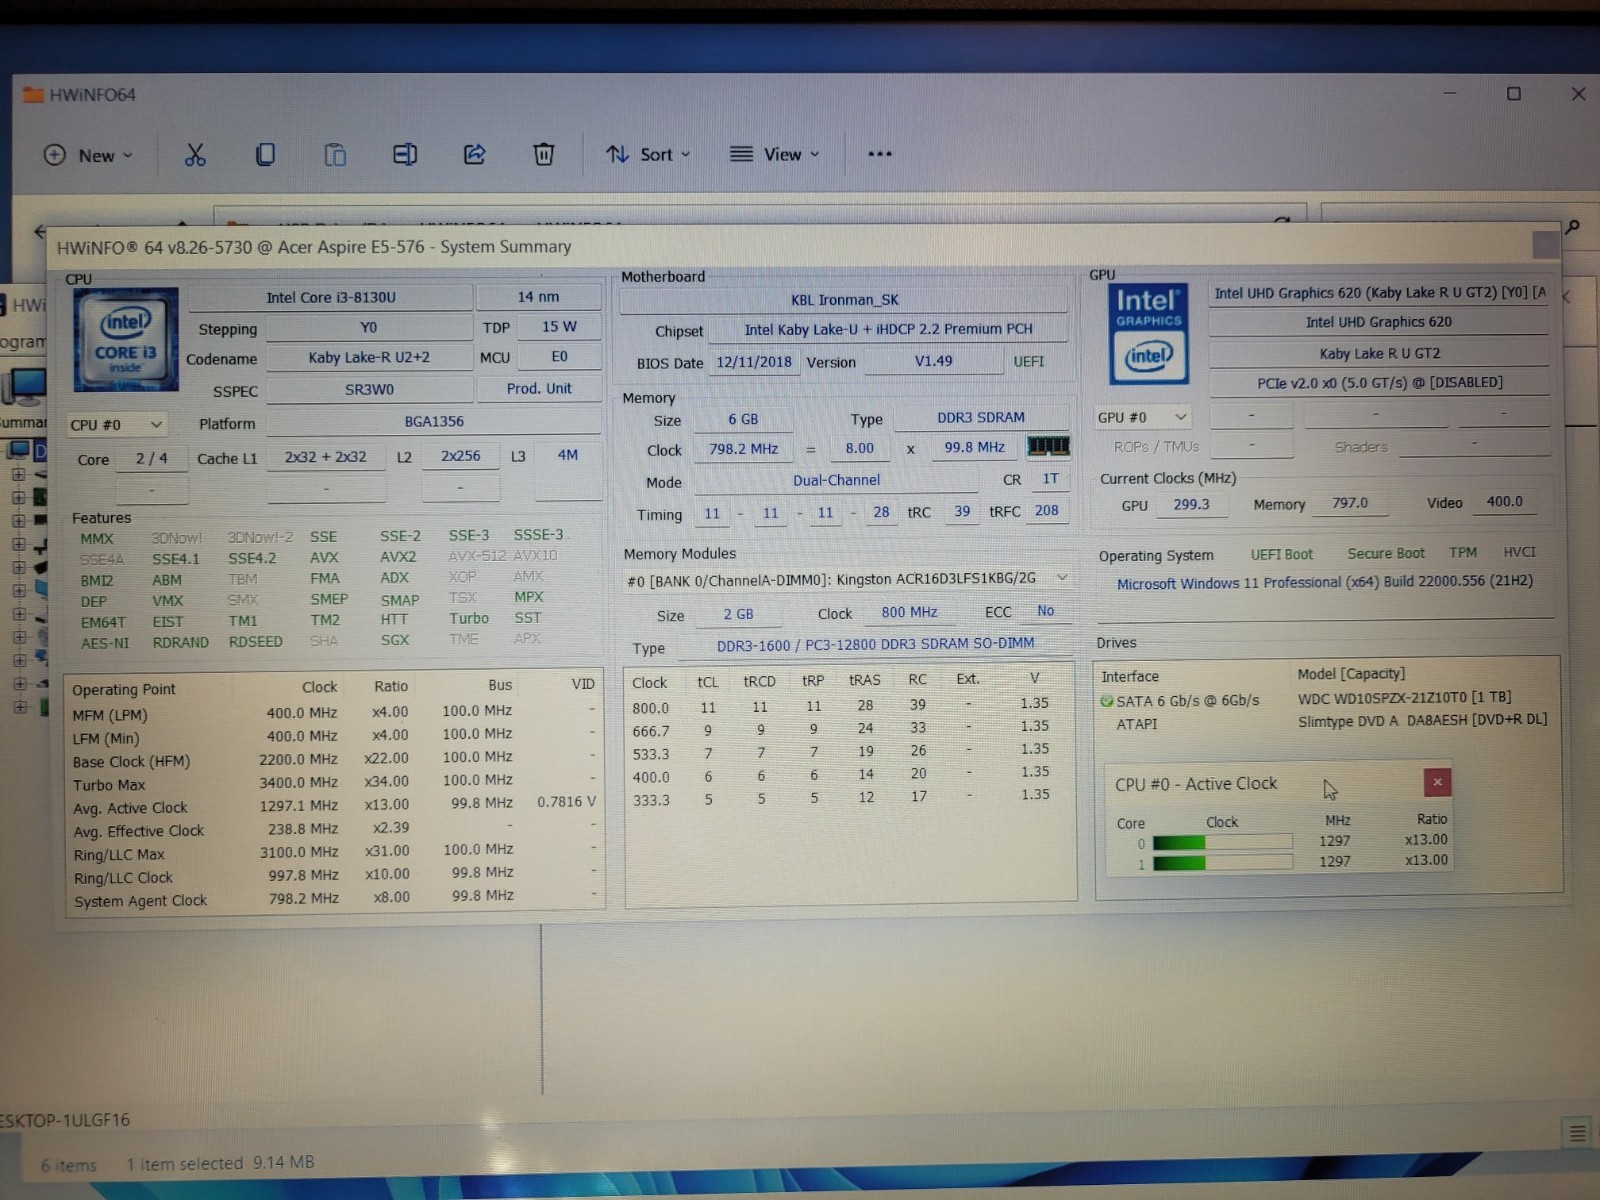1600x1200 pixels.
Task: Open the See more three-dots menu
Action: [879, 154]
